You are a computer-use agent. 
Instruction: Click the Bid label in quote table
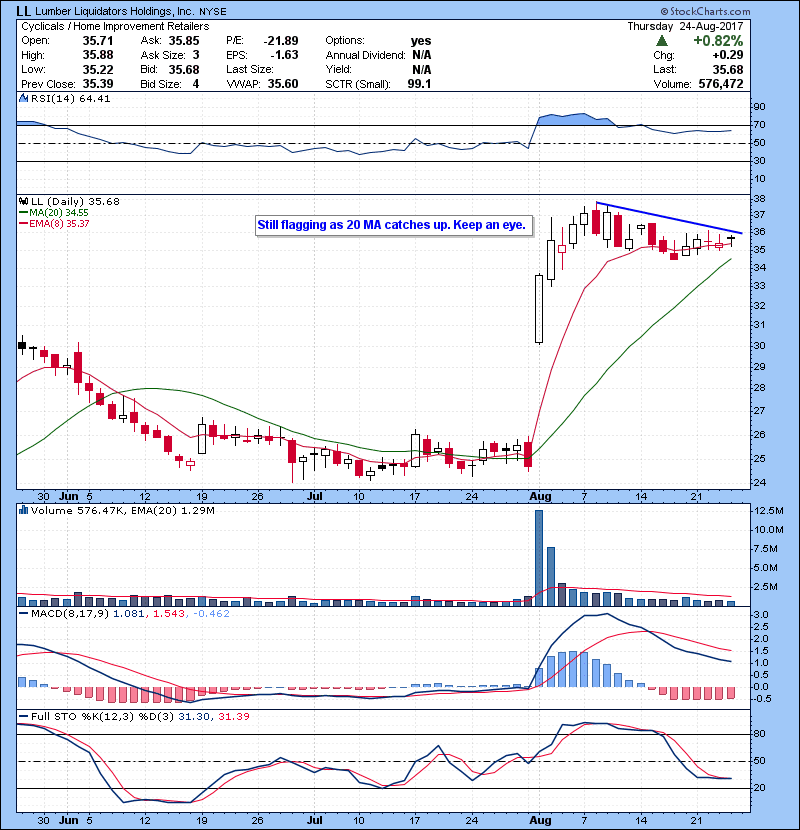149,69
